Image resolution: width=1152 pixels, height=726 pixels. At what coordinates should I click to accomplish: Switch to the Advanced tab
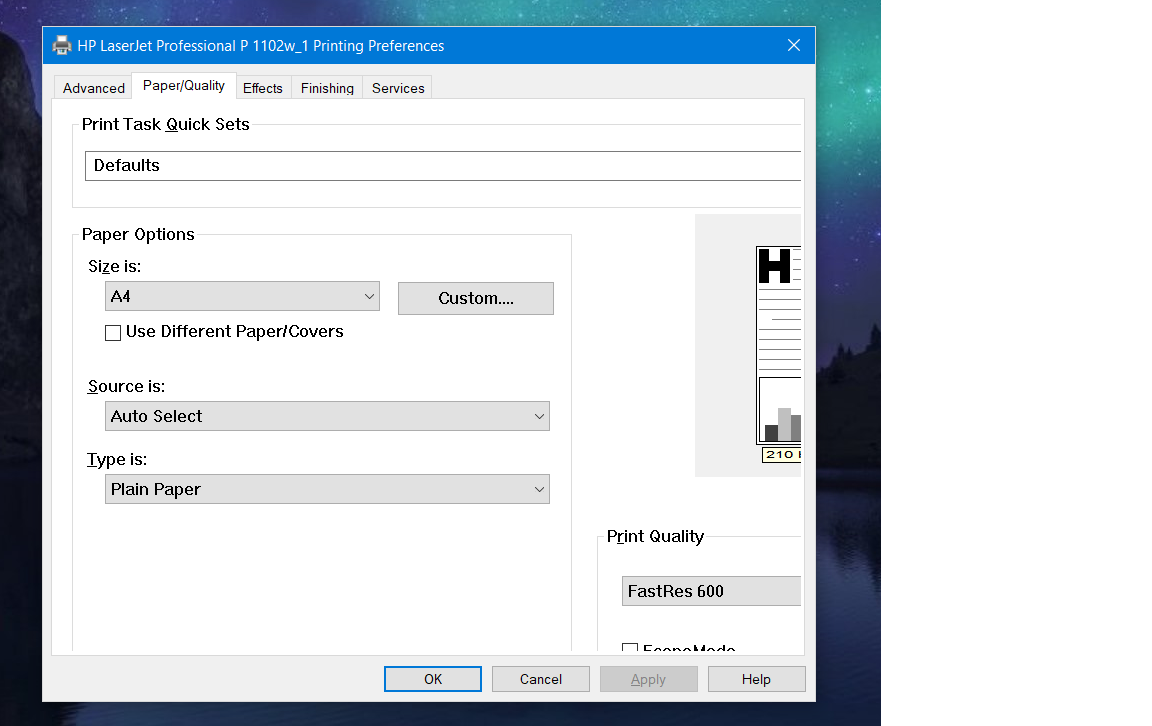pyautogui.click(x=93, y=88)
